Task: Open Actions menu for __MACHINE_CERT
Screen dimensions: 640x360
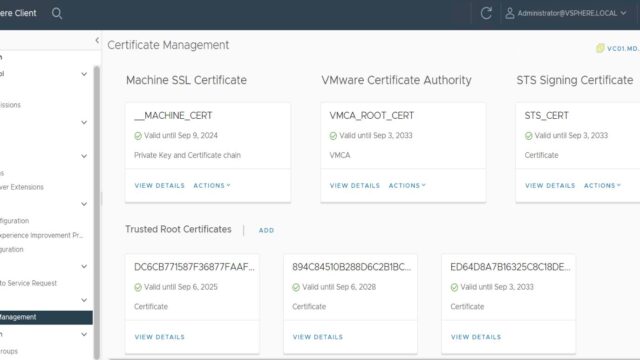Action: coord(212,185)
